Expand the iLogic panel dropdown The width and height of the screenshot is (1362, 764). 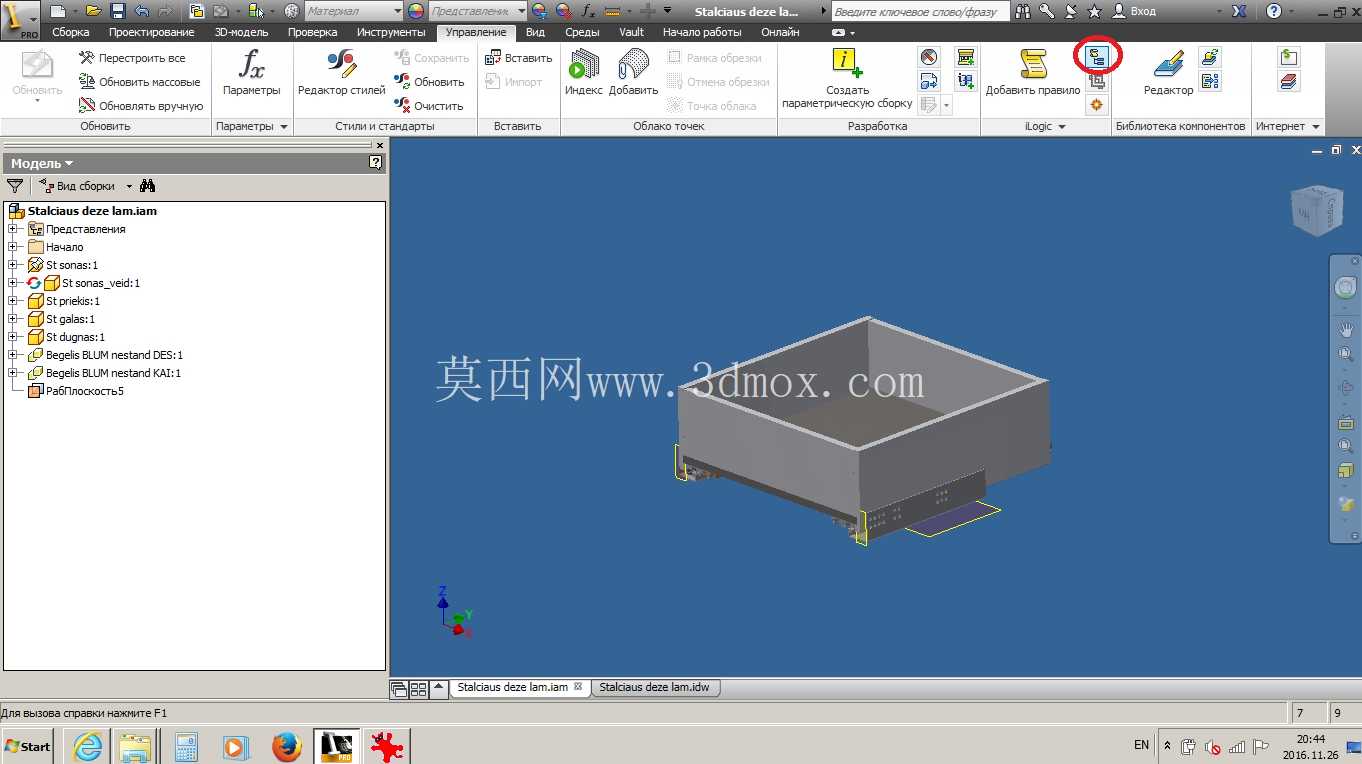click(x=1061, y=127)
